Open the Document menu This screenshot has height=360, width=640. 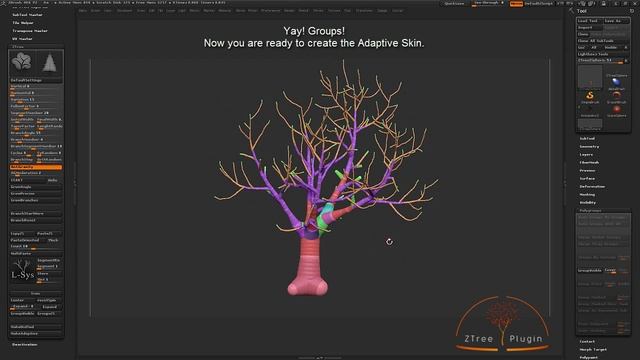tap(124, 11)
